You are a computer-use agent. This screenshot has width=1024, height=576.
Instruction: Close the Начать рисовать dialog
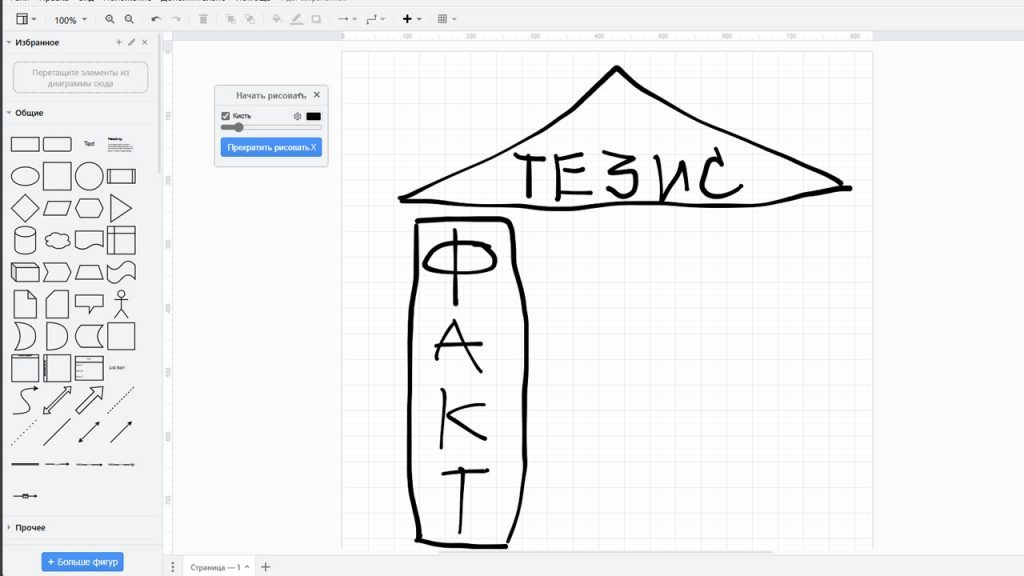point(317,95)
